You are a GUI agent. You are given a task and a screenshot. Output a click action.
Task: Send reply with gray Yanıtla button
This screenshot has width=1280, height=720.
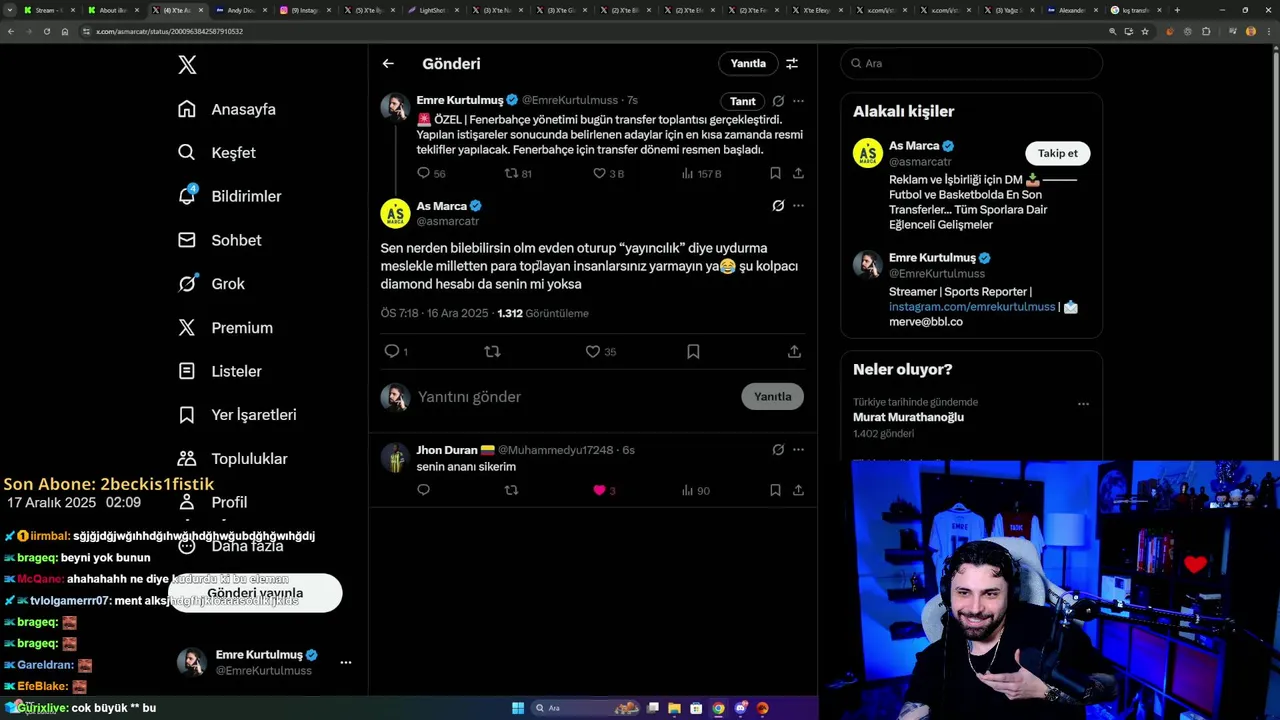tap(772, 397)
